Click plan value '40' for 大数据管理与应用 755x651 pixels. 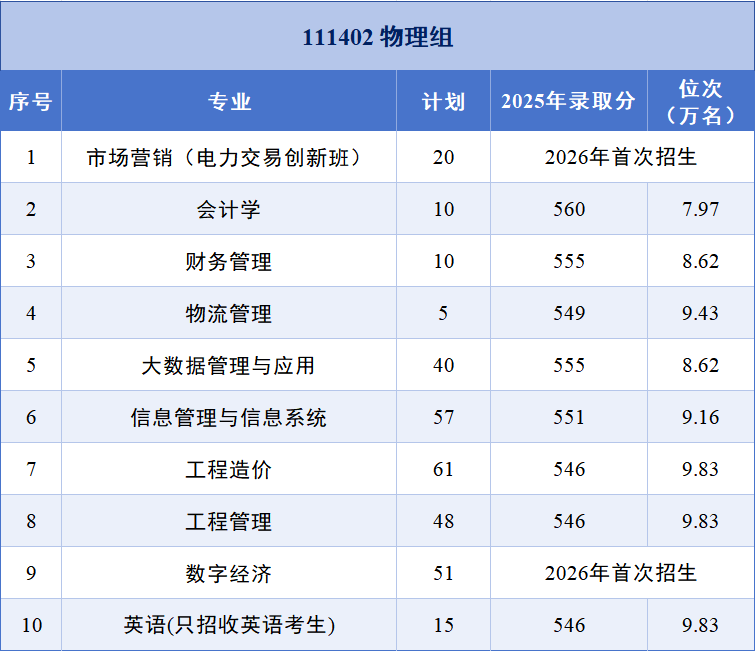click(443, 365)
